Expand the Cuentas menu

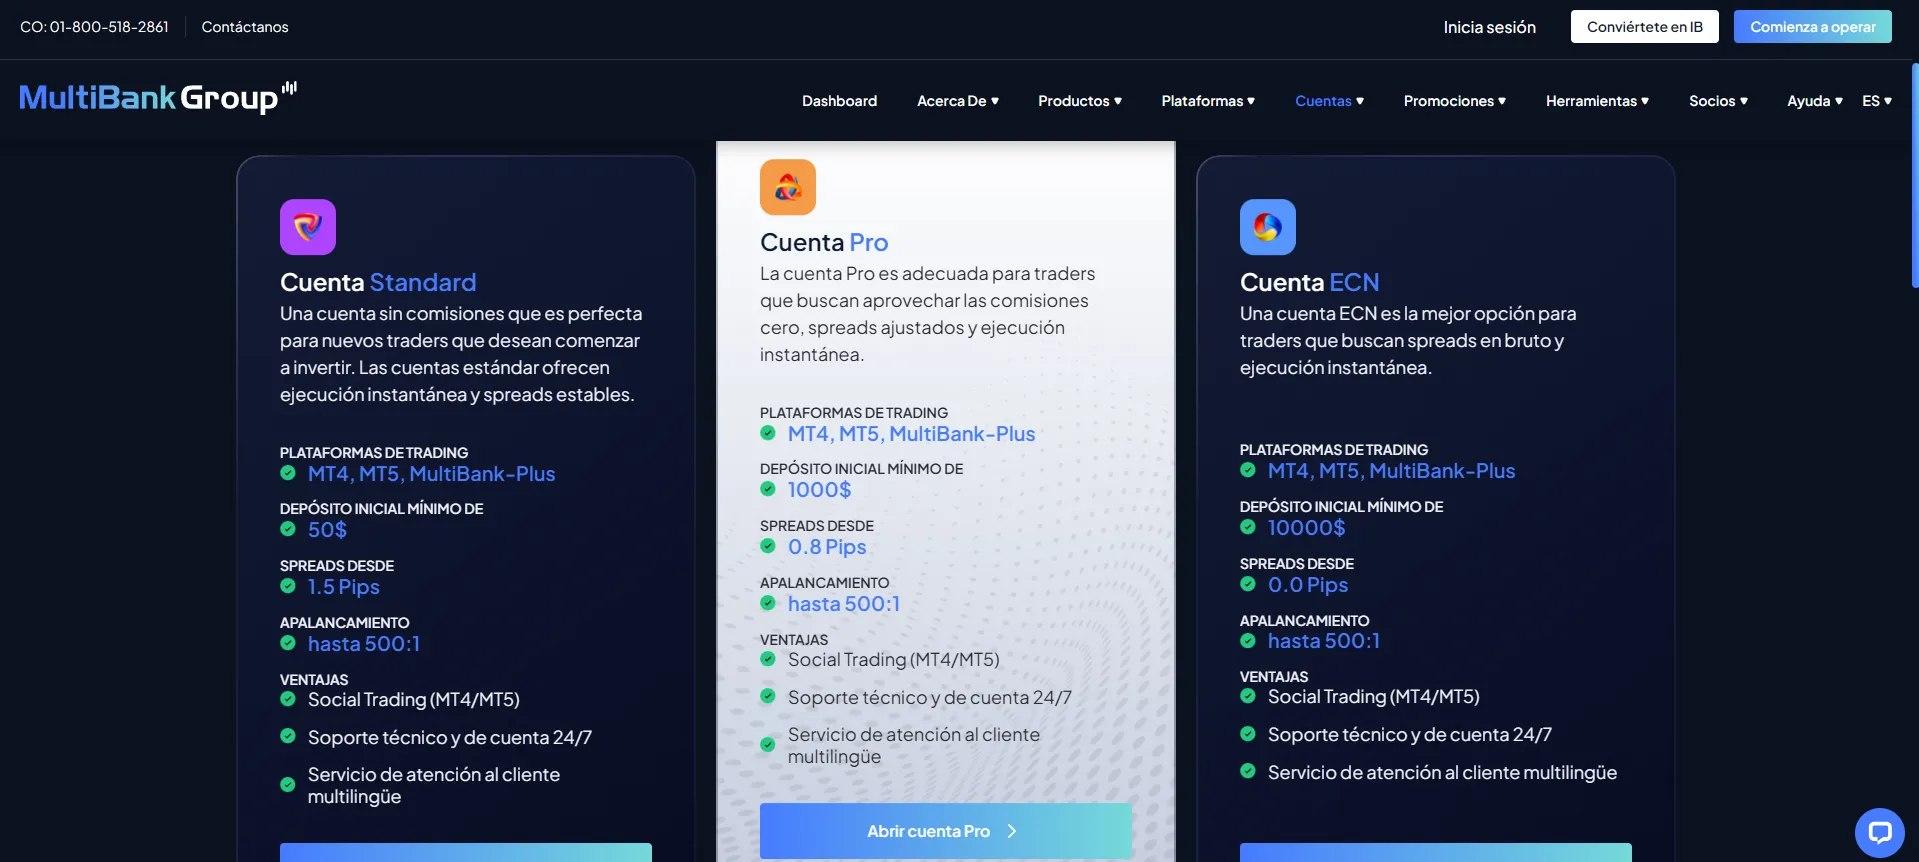point(1329,101)
